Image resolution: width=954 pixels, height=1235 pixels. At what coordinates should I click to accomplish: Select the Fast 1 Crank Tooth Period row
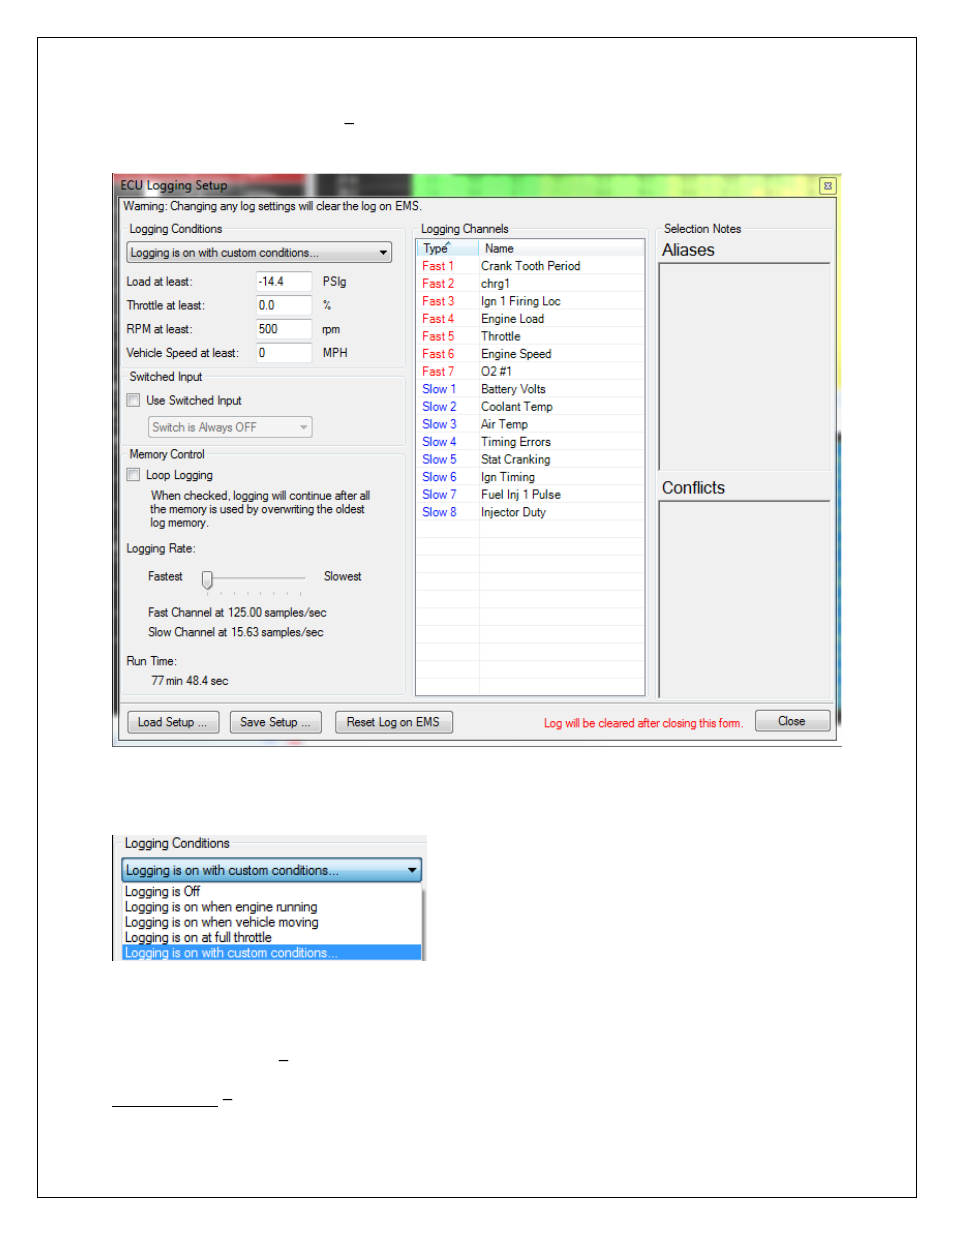tap(530, 266)
